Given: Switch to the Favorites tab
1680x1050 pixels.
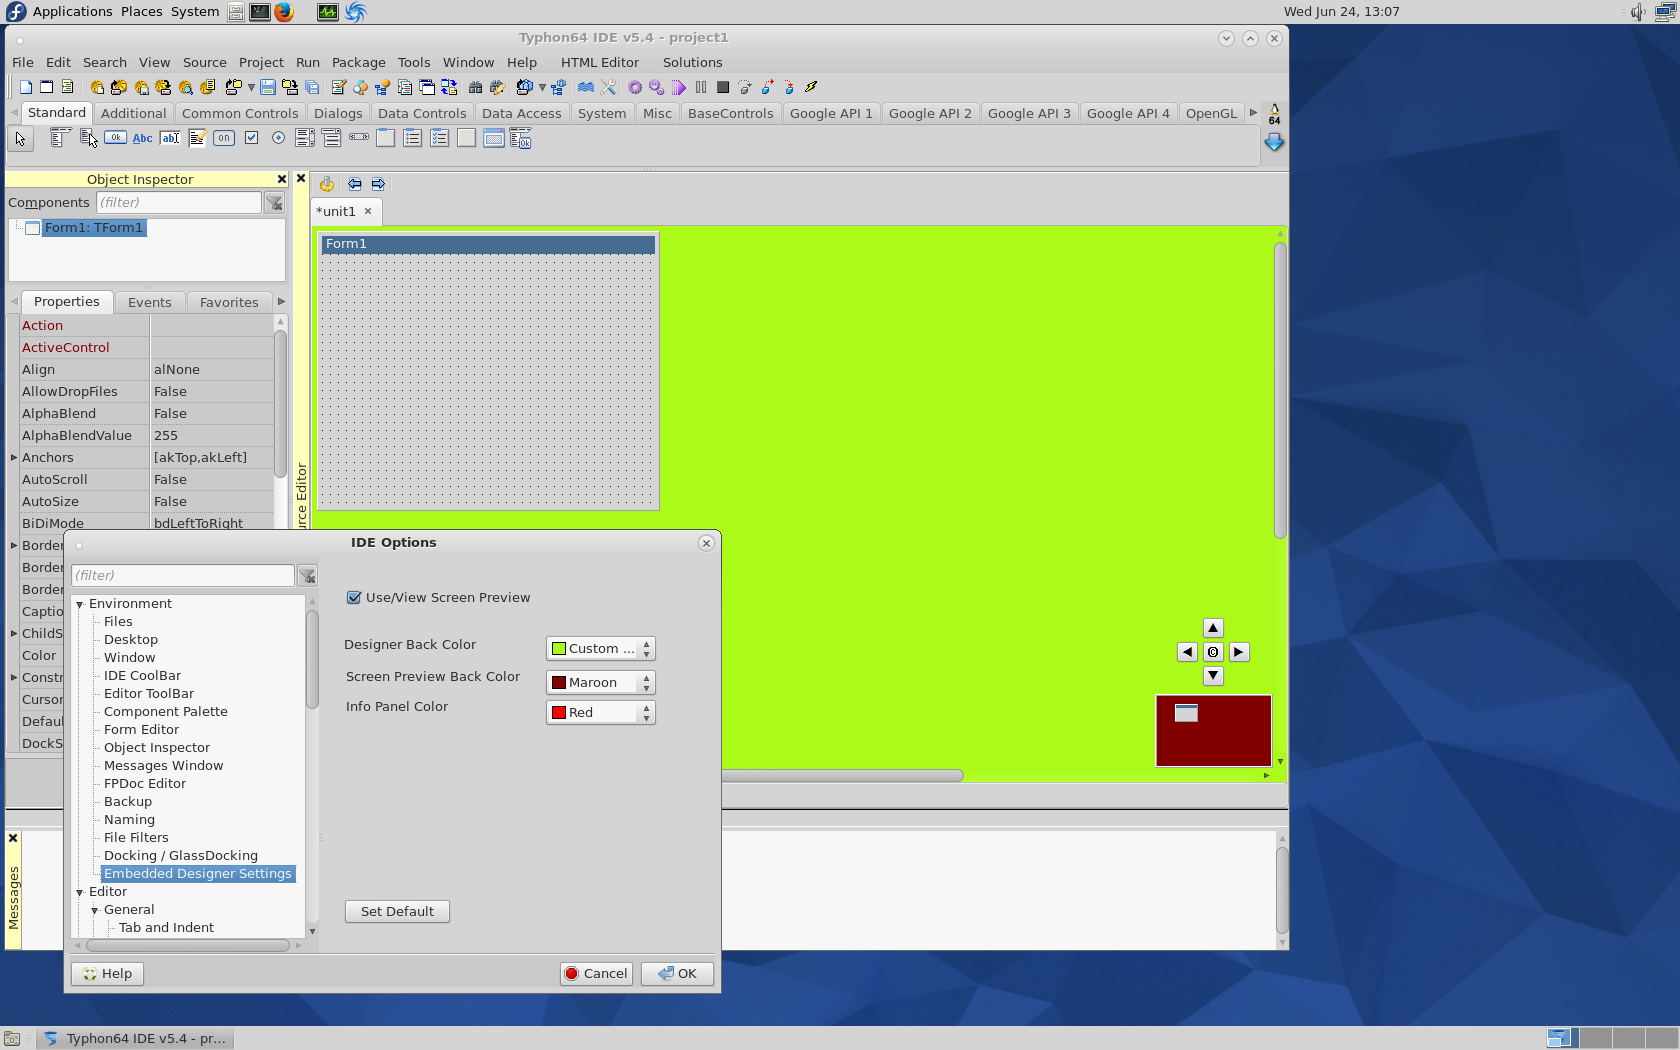Looking at the screenshot, I should [229, 302].
